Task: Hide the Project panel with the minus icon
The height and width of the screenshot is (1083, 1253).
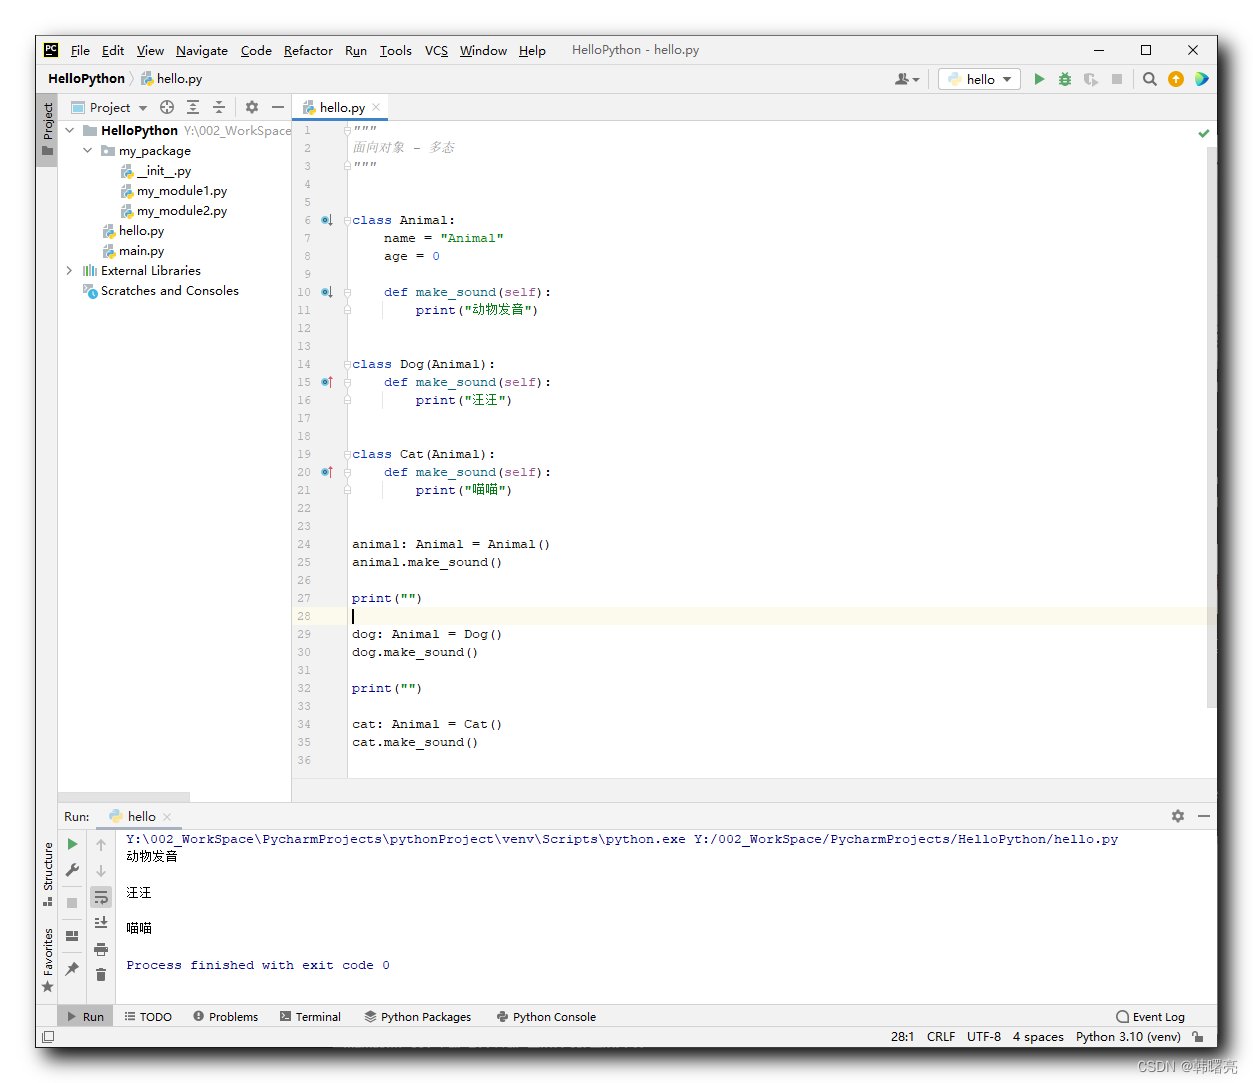Action: click(278, 107)
